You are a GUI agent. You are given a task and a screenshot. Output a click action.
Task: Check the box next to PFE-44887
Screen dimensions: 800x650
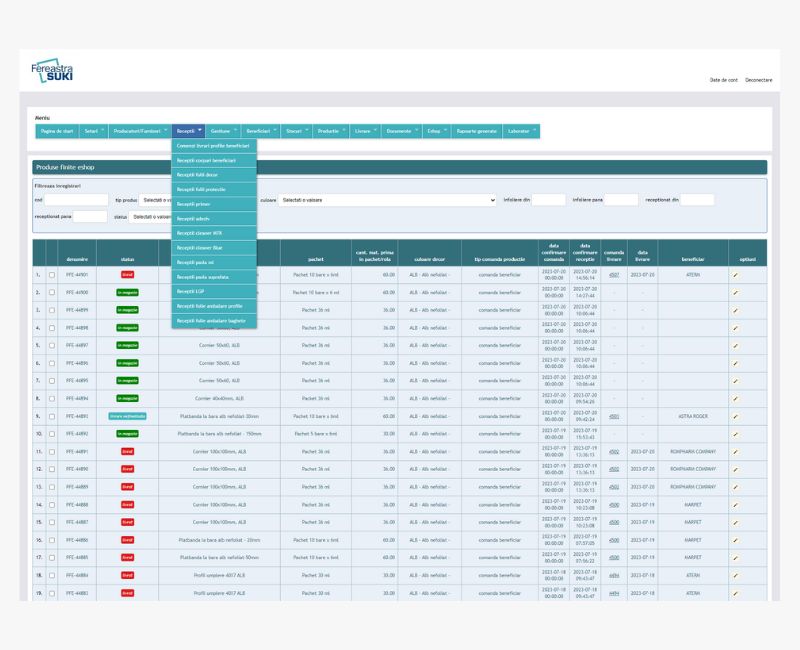(52, 522)
